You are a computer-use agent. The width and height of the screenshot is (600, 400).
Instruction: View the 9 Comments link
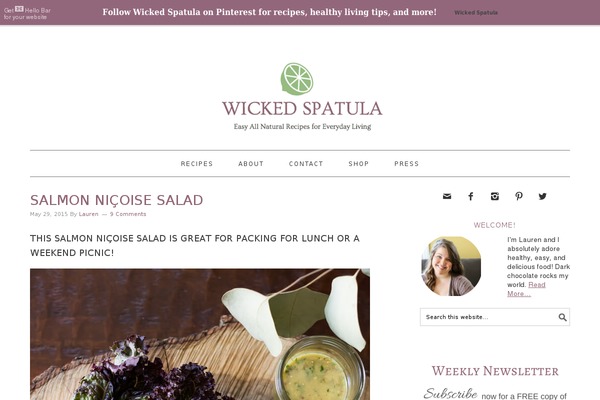128,214
